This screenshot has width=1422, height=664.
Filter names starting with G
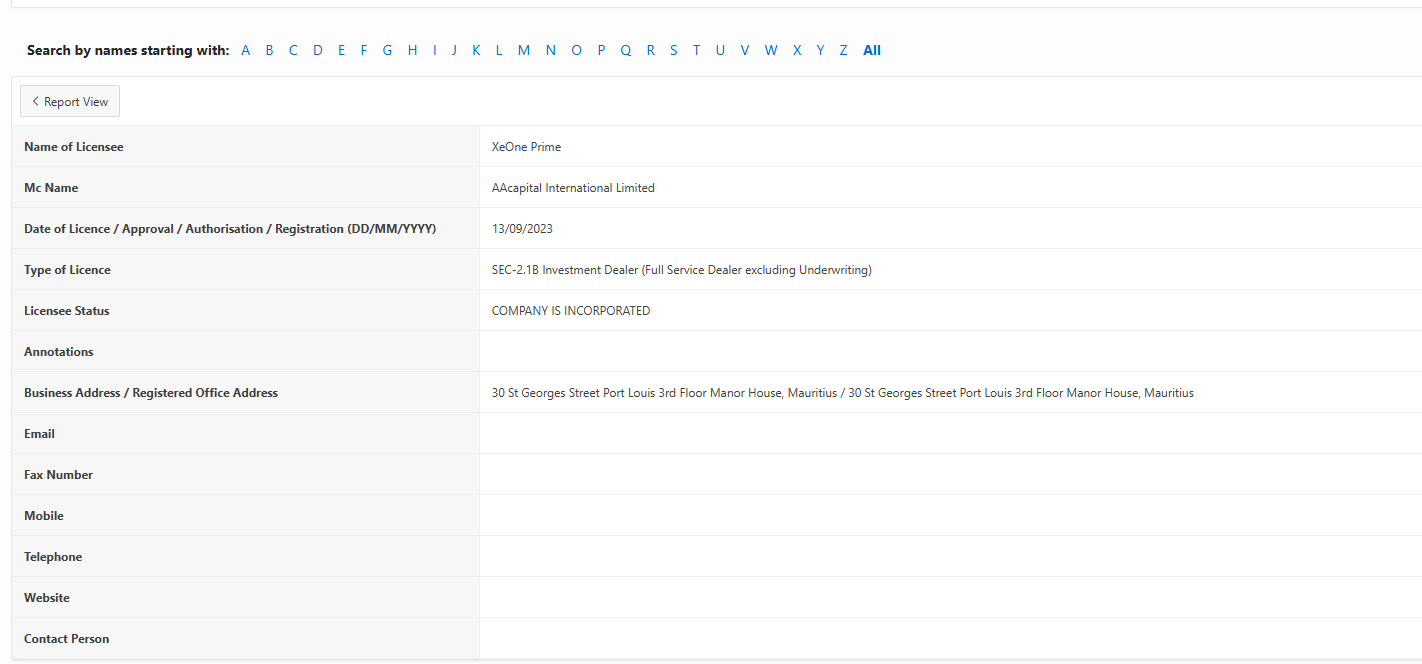tap(387, 50)
